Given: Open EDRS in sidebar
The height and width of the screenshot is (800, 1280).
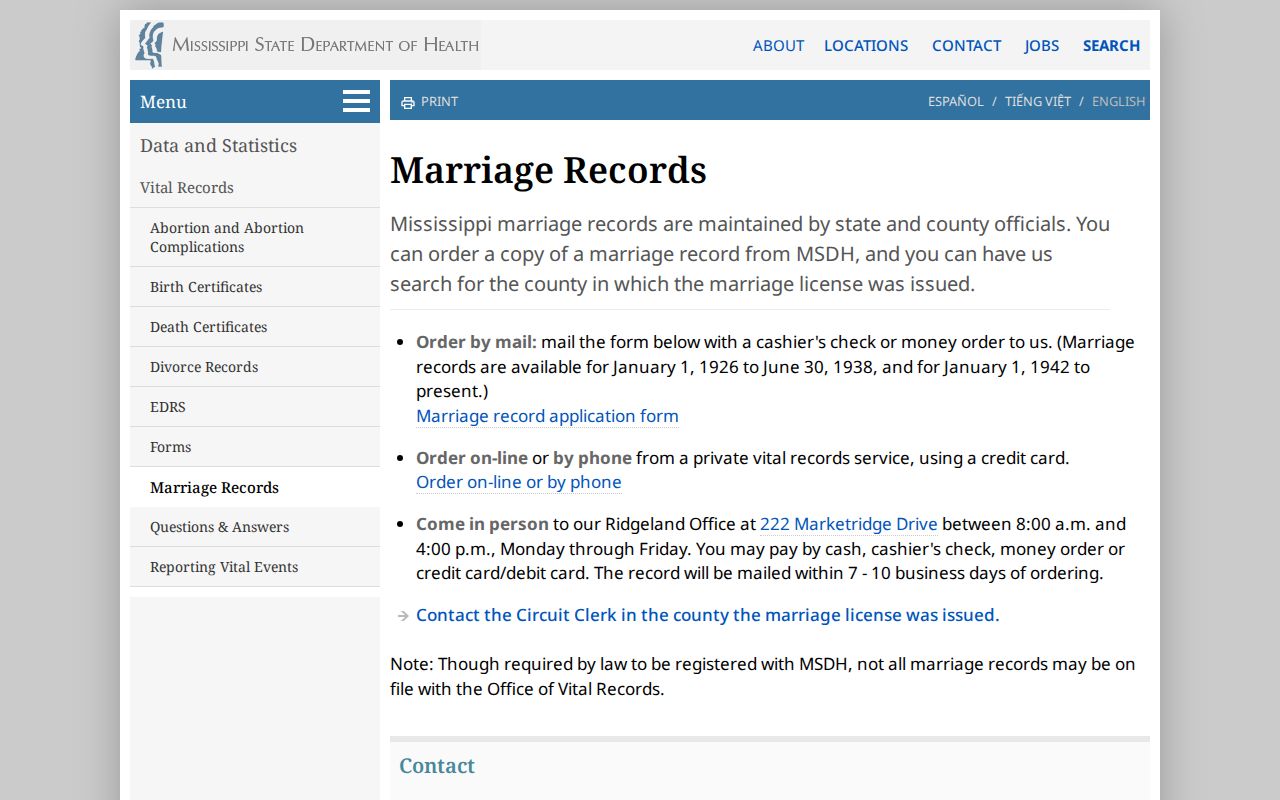Looking at the screenshot, I should pyautogui.click(x=255, y=407).
